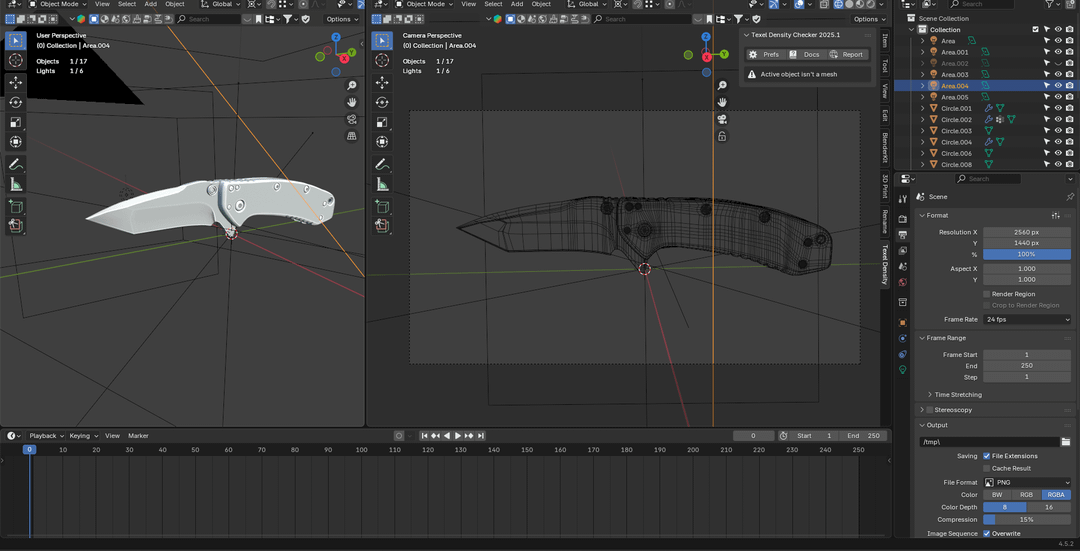Select RGB color mode button
The height and width of the screenshot is (551, 1080).
point(1026,495)
